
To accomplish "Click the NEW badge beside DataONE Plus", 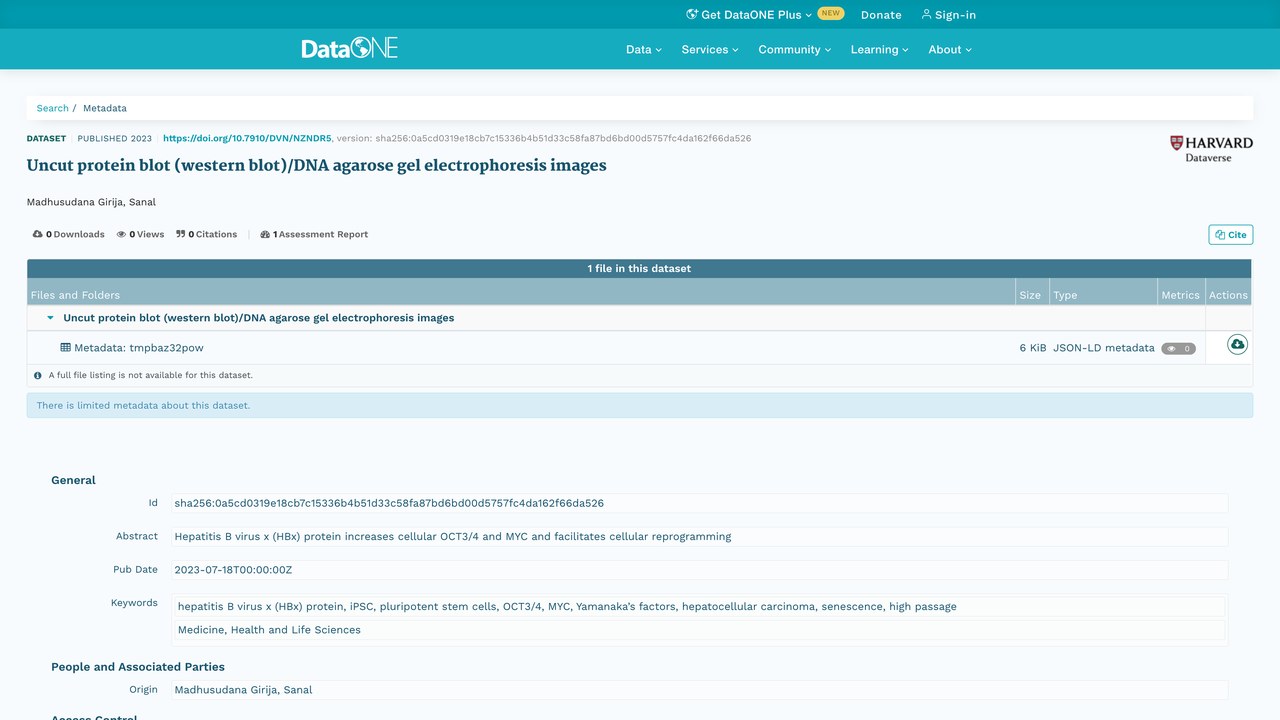I will (x=831, y=14).
